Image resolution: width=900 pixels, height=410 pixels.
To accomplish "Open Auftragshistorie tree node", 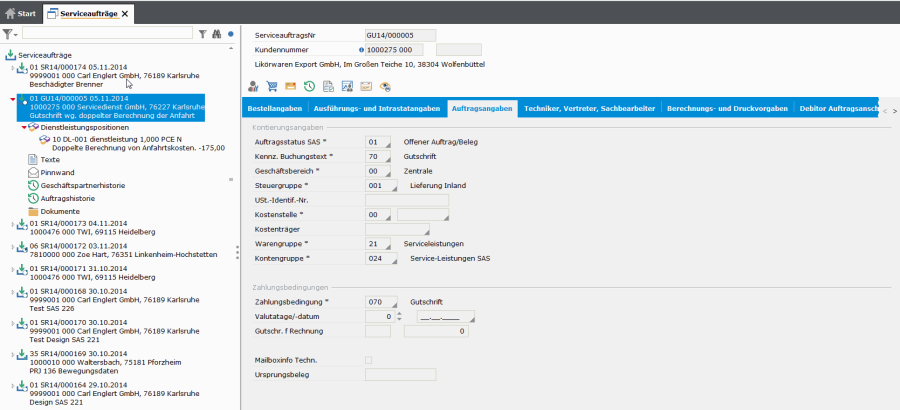I will tap(68, 198).
